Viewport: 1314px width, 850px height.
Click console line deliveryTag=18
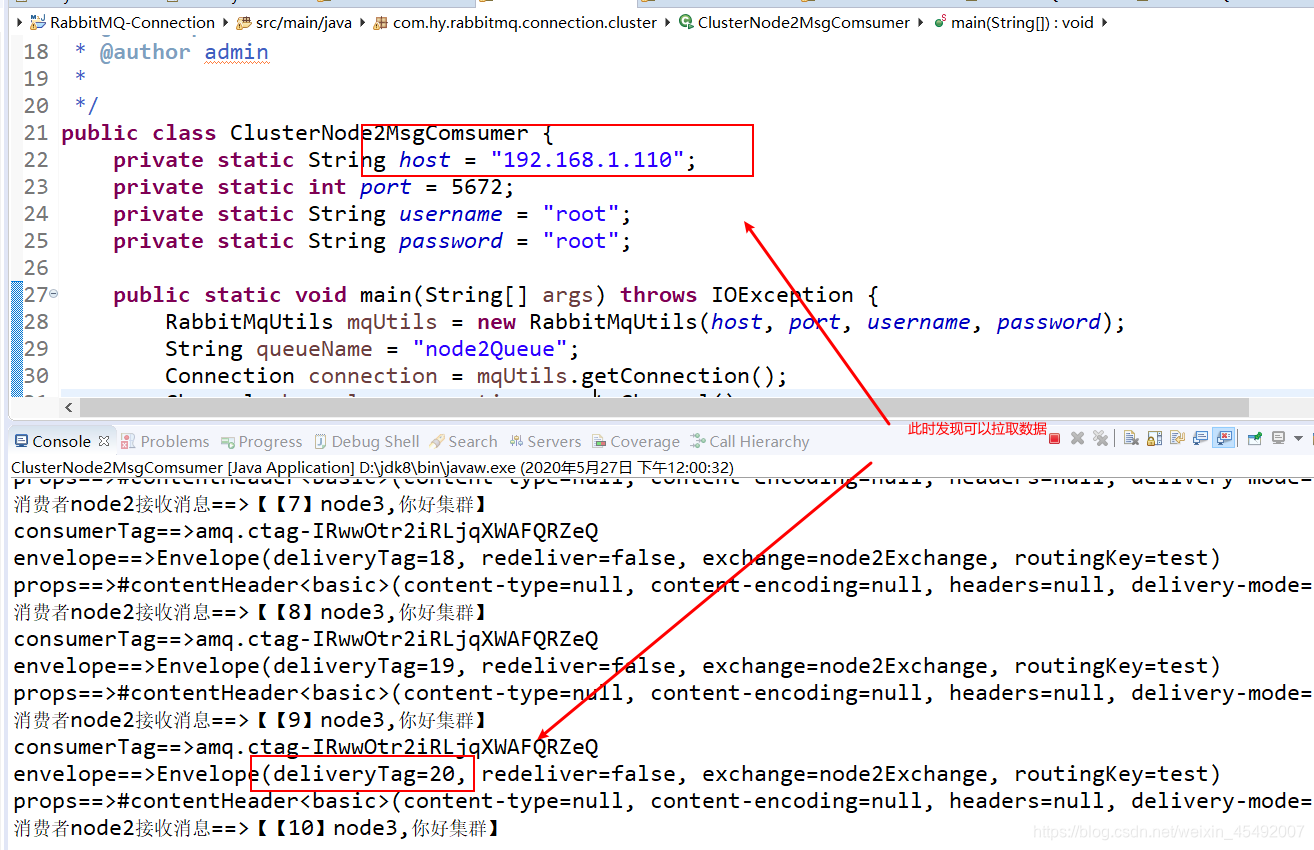point(617,558)
